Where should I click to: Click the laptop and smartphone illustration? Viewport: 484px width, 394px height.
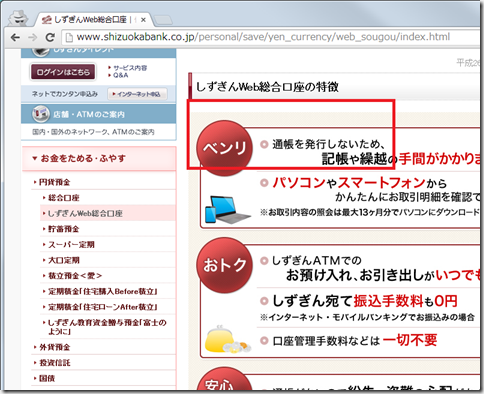(x=228, y=210)
